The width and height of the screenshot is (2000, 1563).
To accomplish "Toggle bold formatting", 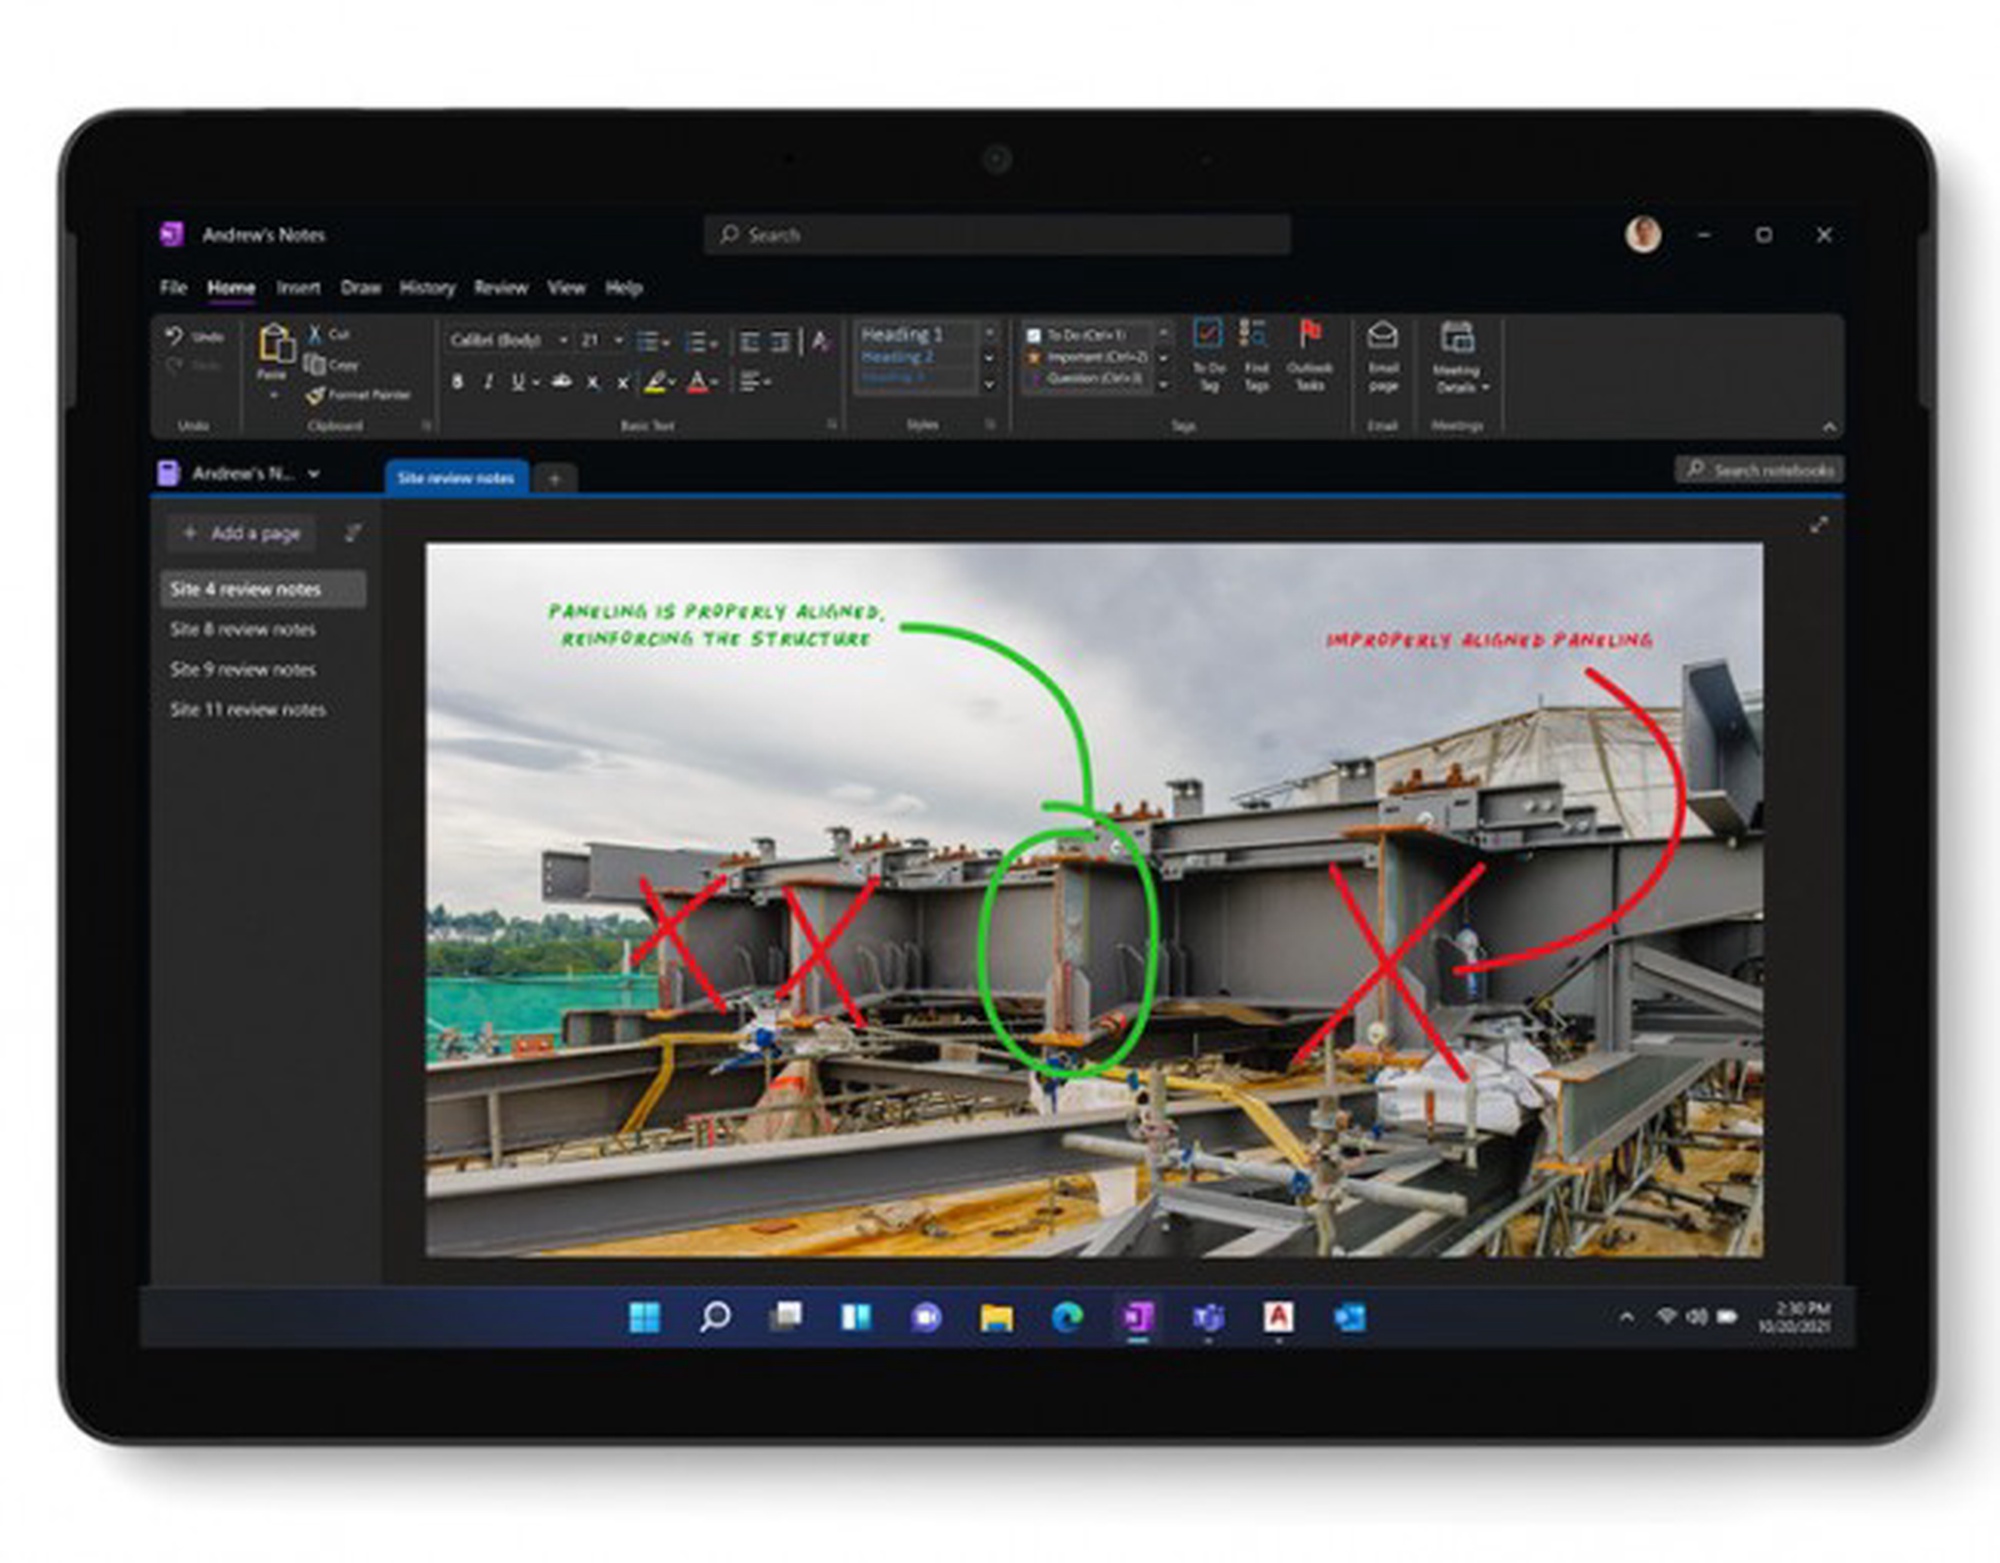I will click(x=457, y=382).
